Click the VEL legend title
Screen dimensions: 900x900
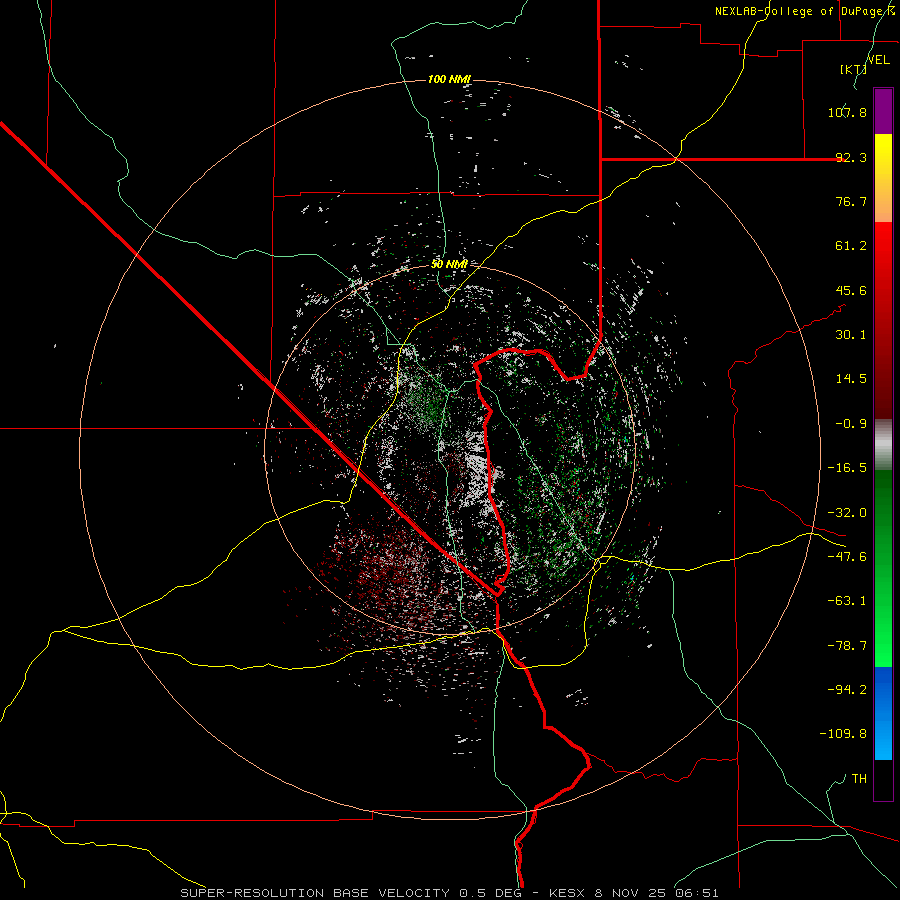coord(878,60)
